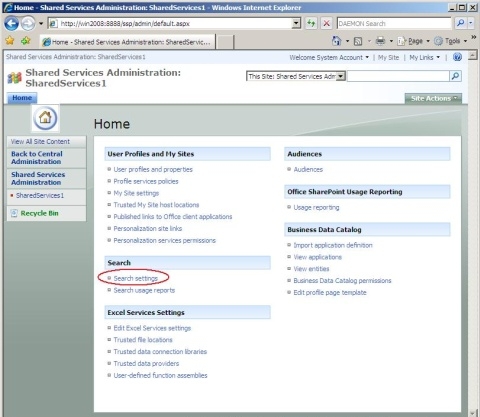Click the red Stop loading icon
Image resolution: width=480 pixels, height=417 pixels.
tap(327, 23)
